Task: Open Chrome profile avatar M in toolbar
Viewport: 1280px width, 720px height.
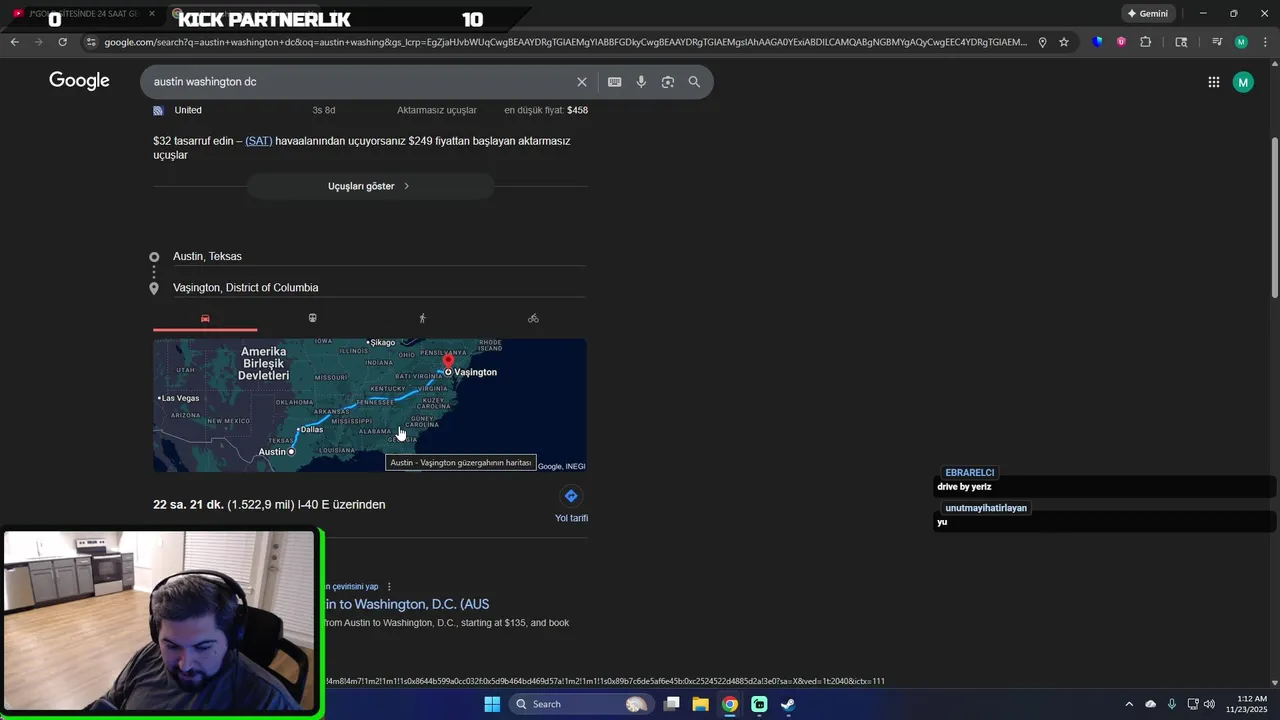Action: click(1241, 42)
